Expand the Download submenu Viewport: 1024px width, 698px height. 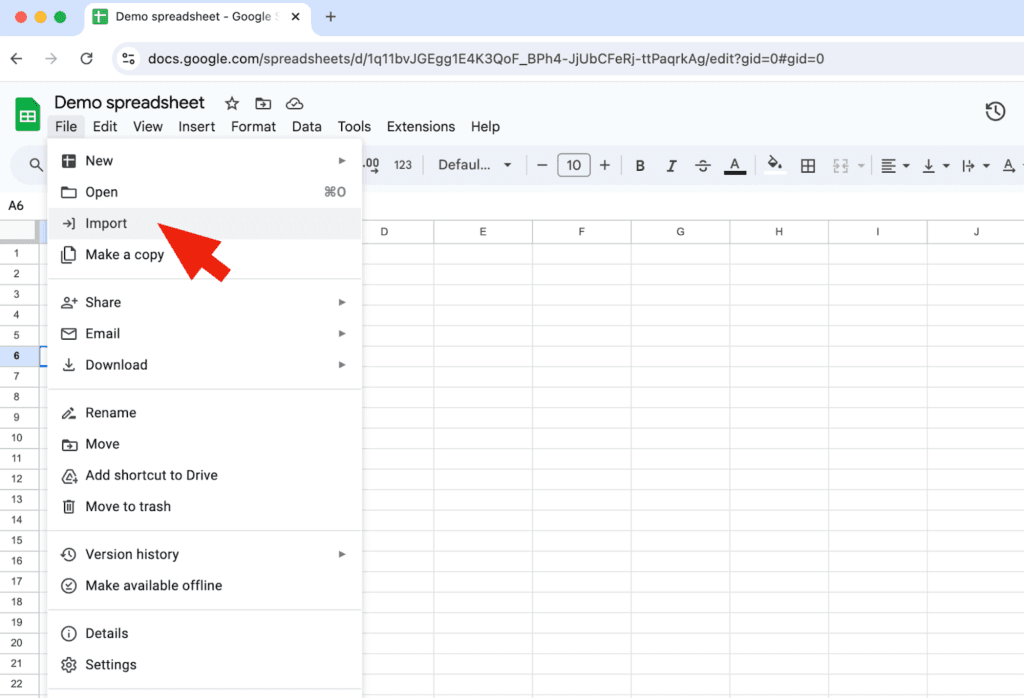(x=115, y=364)
